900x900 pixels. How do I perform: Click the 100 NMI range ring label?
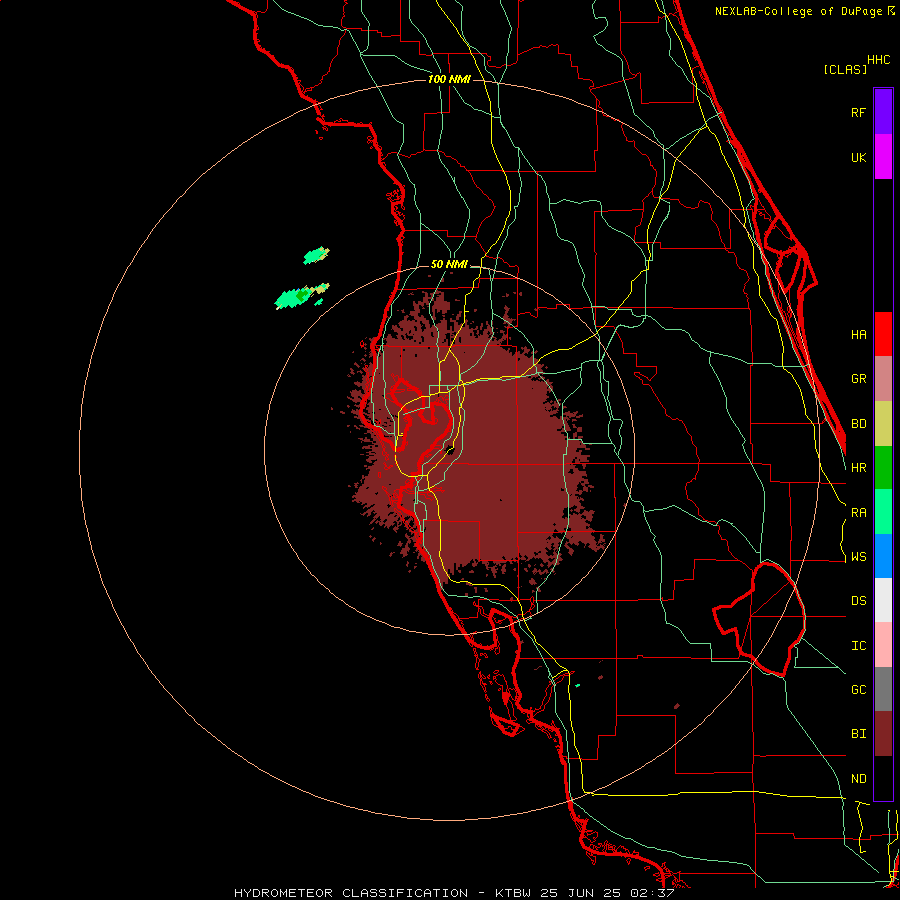pyautogui.click(x=449, y=79)
